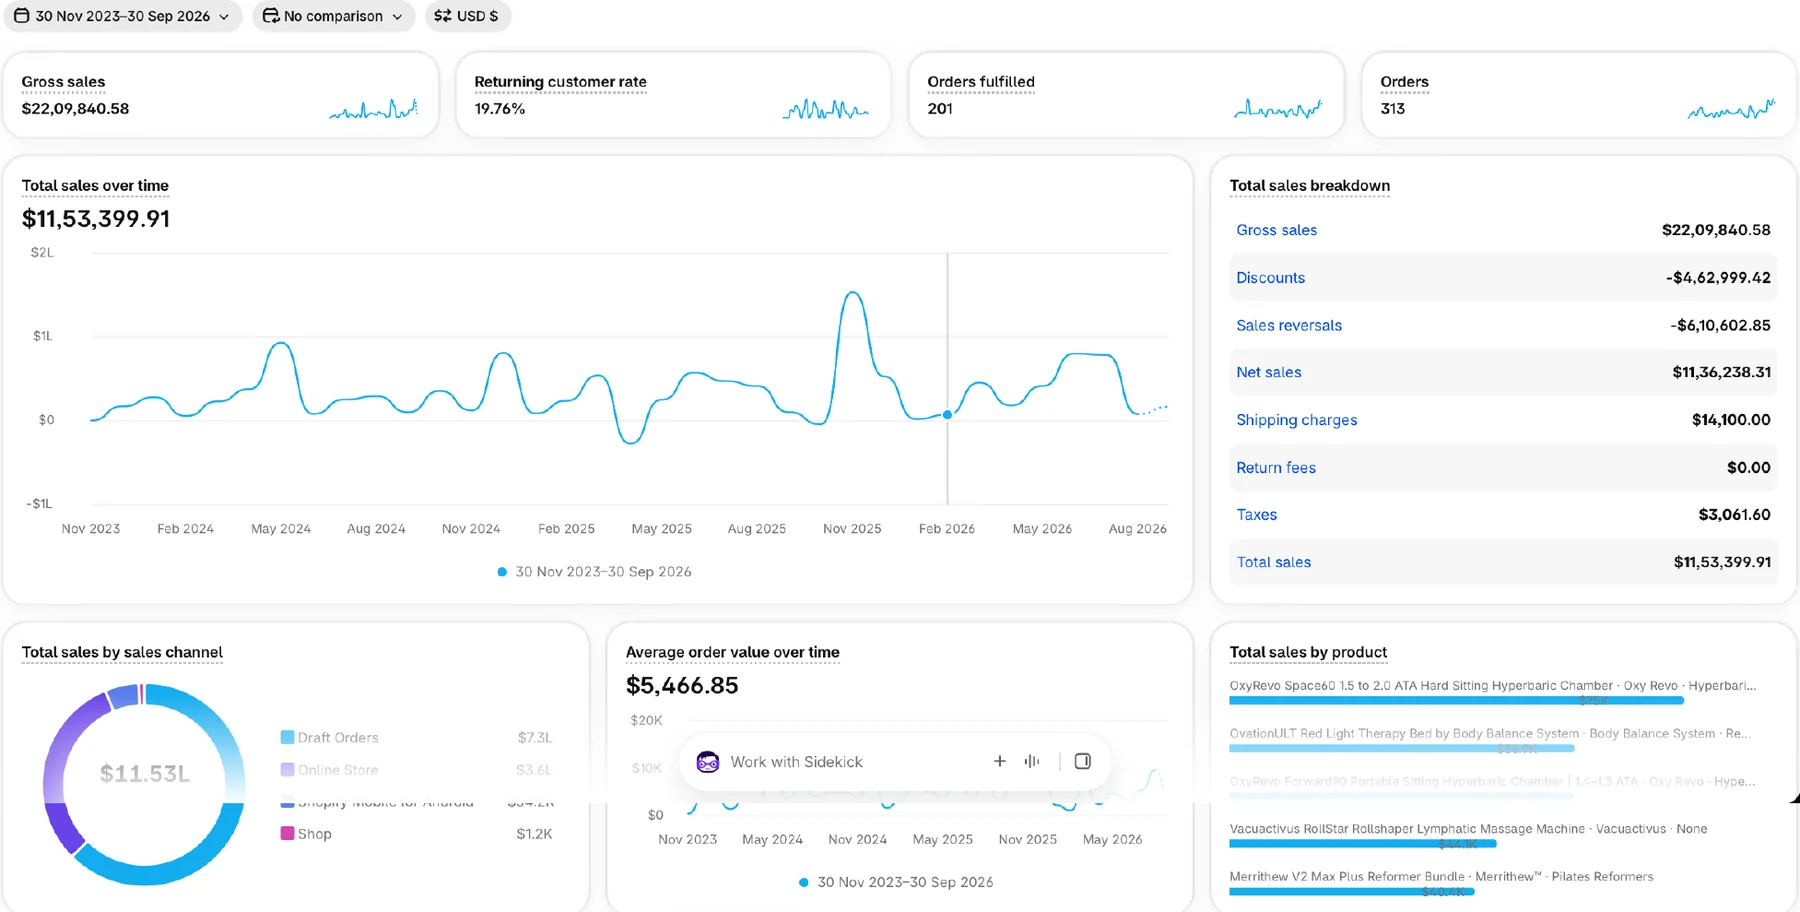Open the No comparison dropdown
1800x912 pixels.
point(333,16)
